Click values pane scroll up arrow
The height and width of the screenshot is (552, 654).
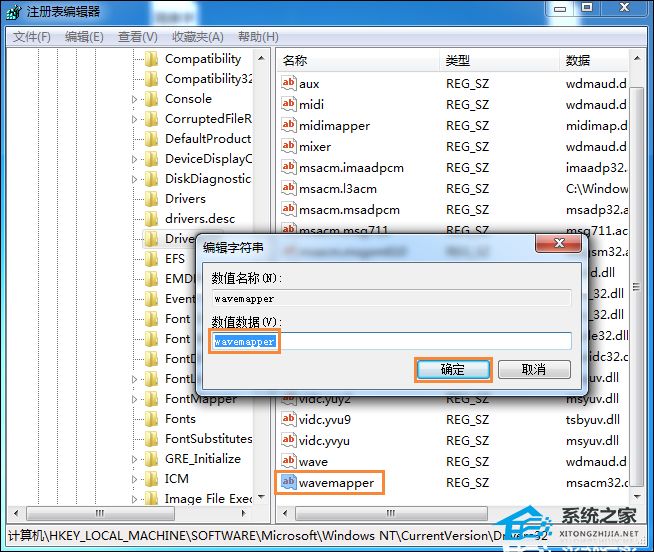(637, 58)
